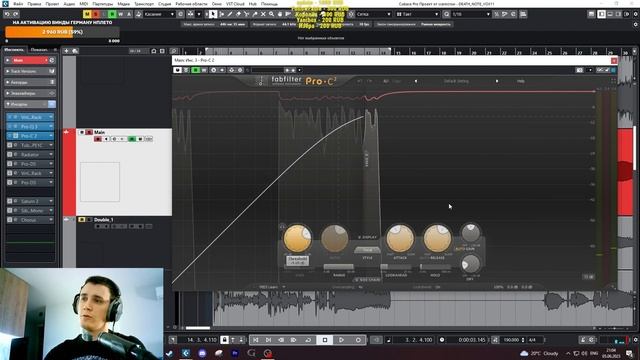Viewport: 640px width, 360px height.
Task: Open the Pro-C 2 Style selector
Action: click(367, 250)
